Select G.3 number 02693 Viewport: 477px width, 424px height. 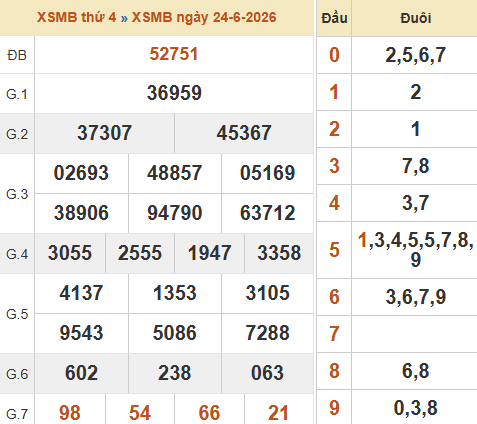pos(81,173)
